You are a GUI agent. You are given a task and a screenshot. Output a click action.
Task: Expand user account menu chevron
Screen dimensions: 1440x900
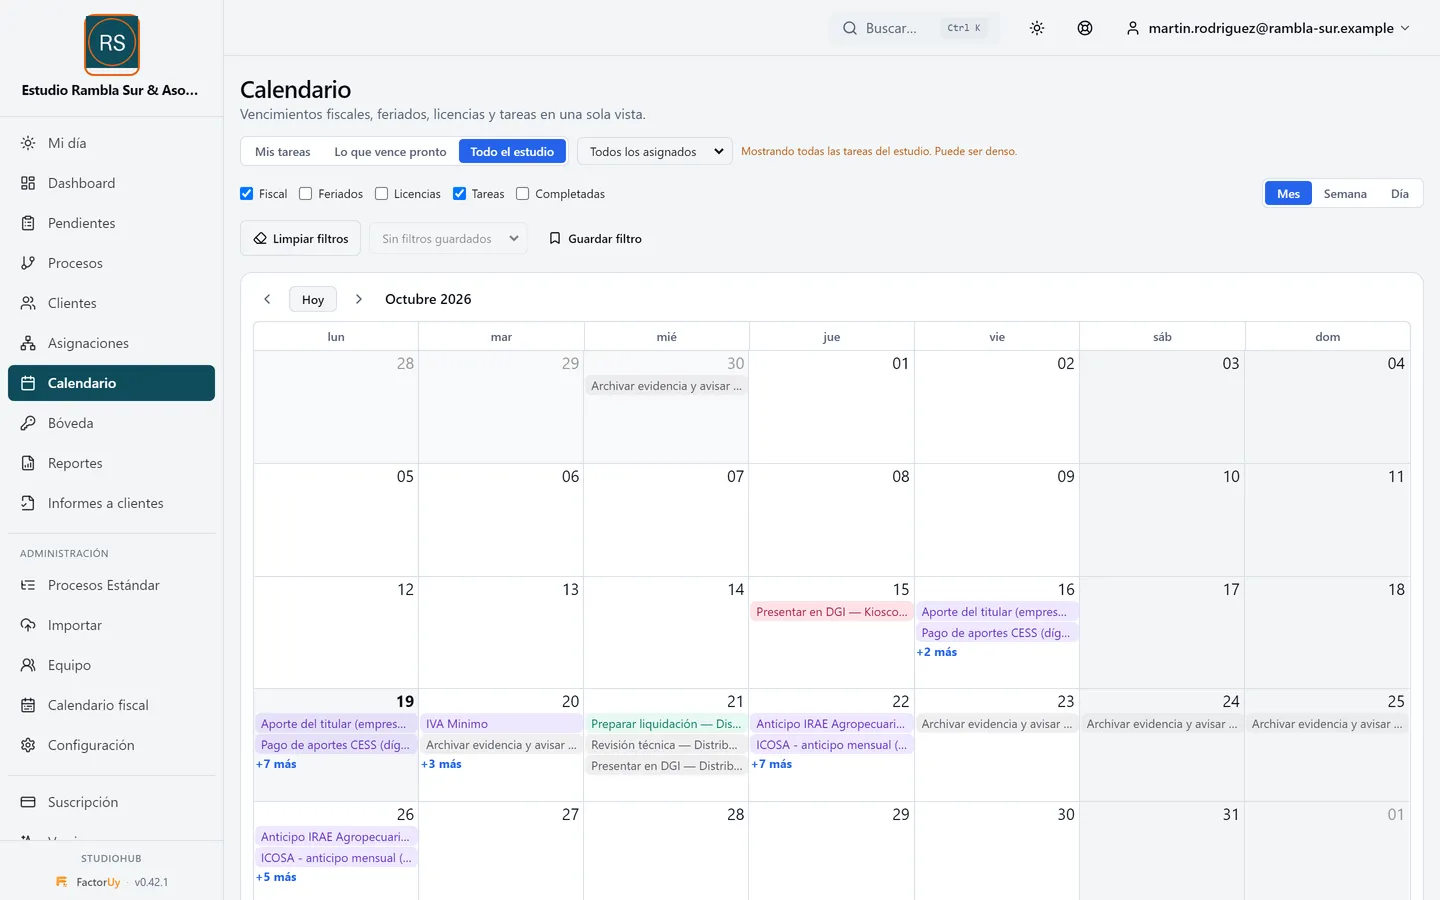[x=1405, y=28]
